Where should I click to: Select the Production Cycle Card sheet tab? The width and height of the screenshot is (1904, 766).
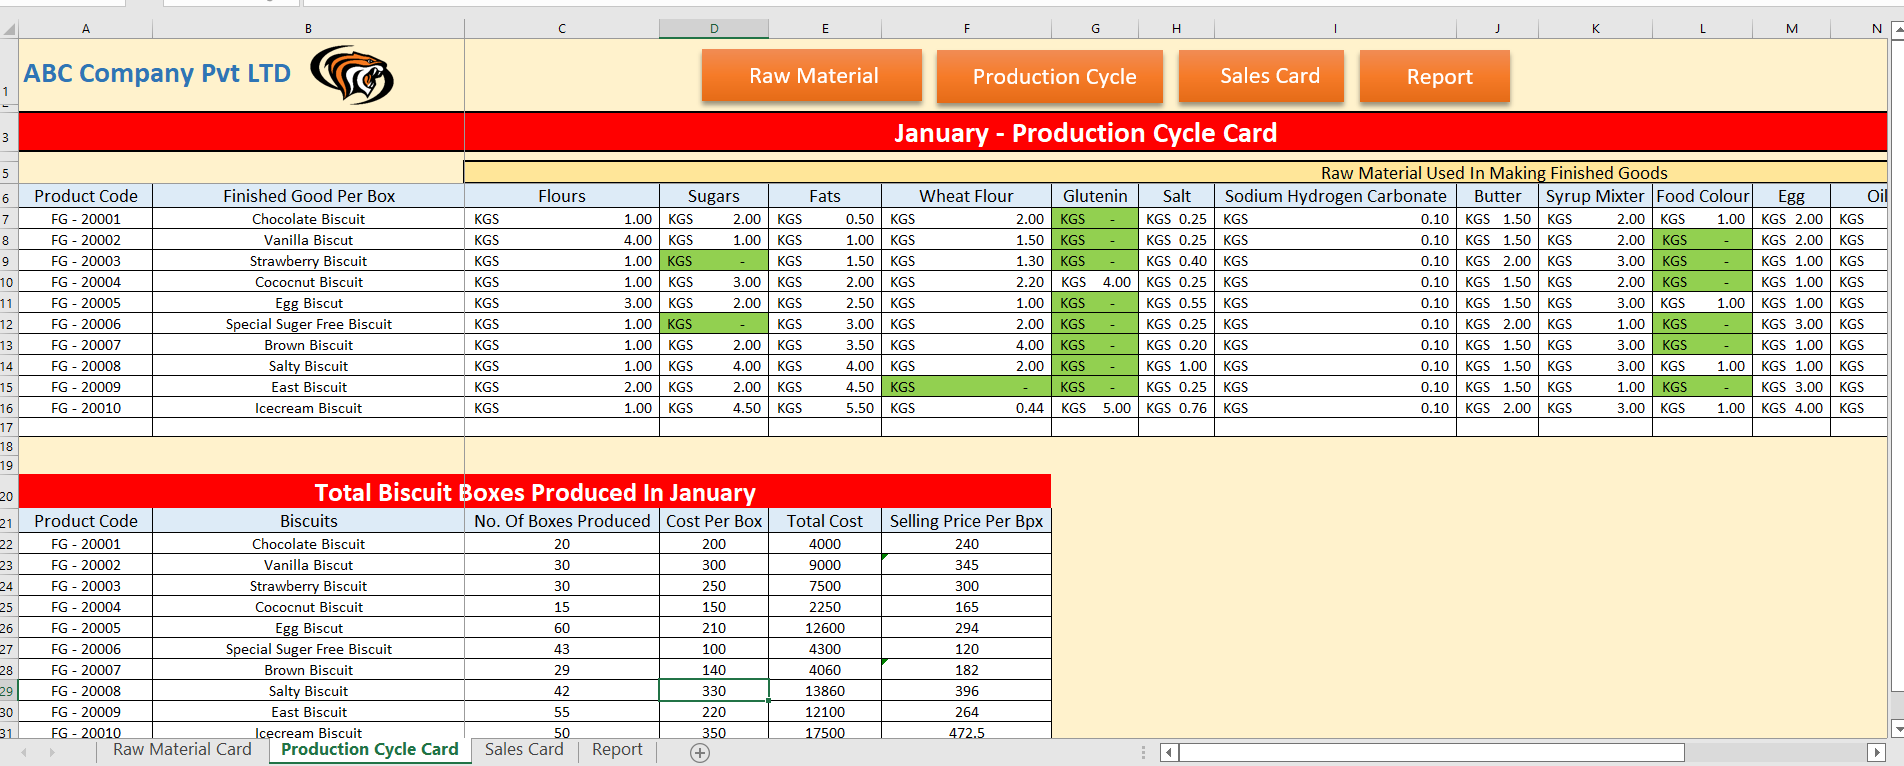pyautogui.click(x=370, y=750)
